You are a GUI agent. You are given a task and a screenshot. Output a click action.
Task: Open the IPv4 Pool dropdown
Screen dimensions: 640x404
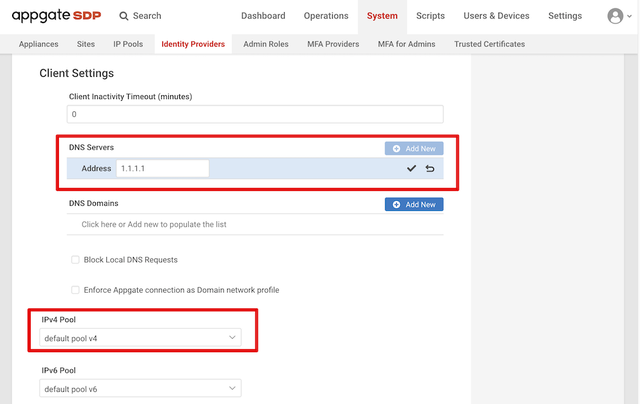coord(140,339)
